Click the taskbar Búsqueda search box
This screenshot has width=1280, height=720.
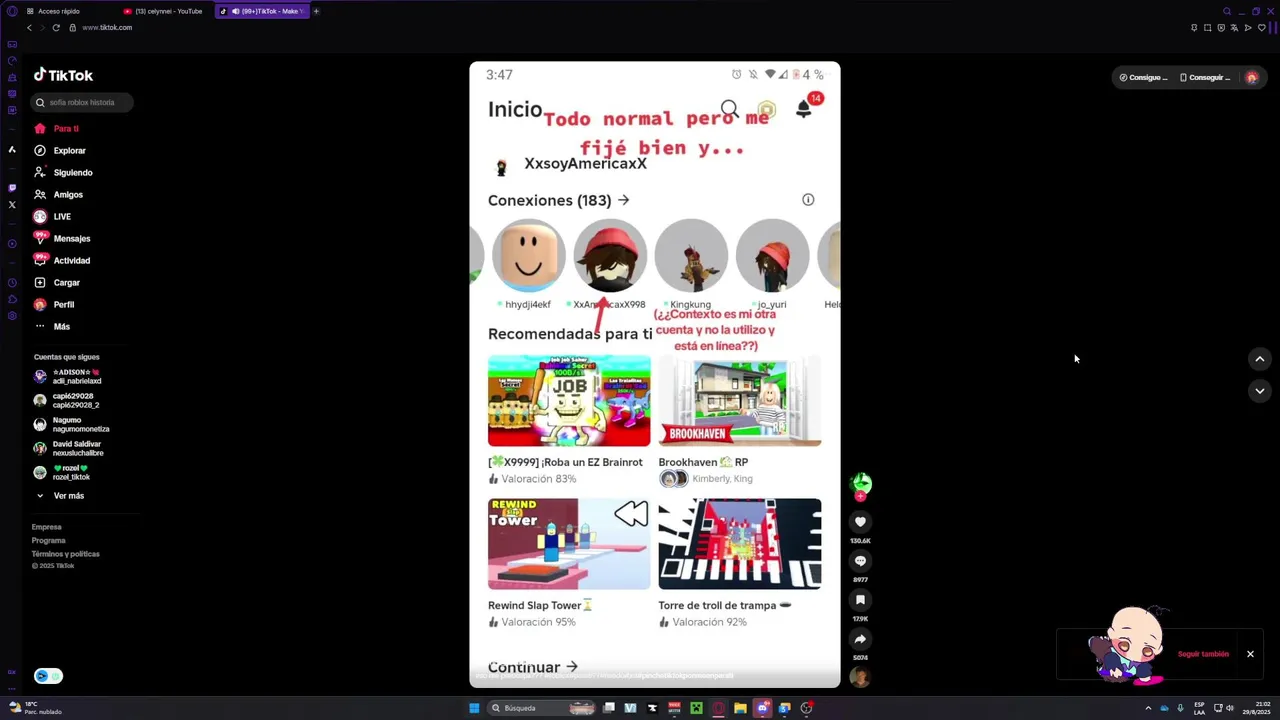(541, 708)
